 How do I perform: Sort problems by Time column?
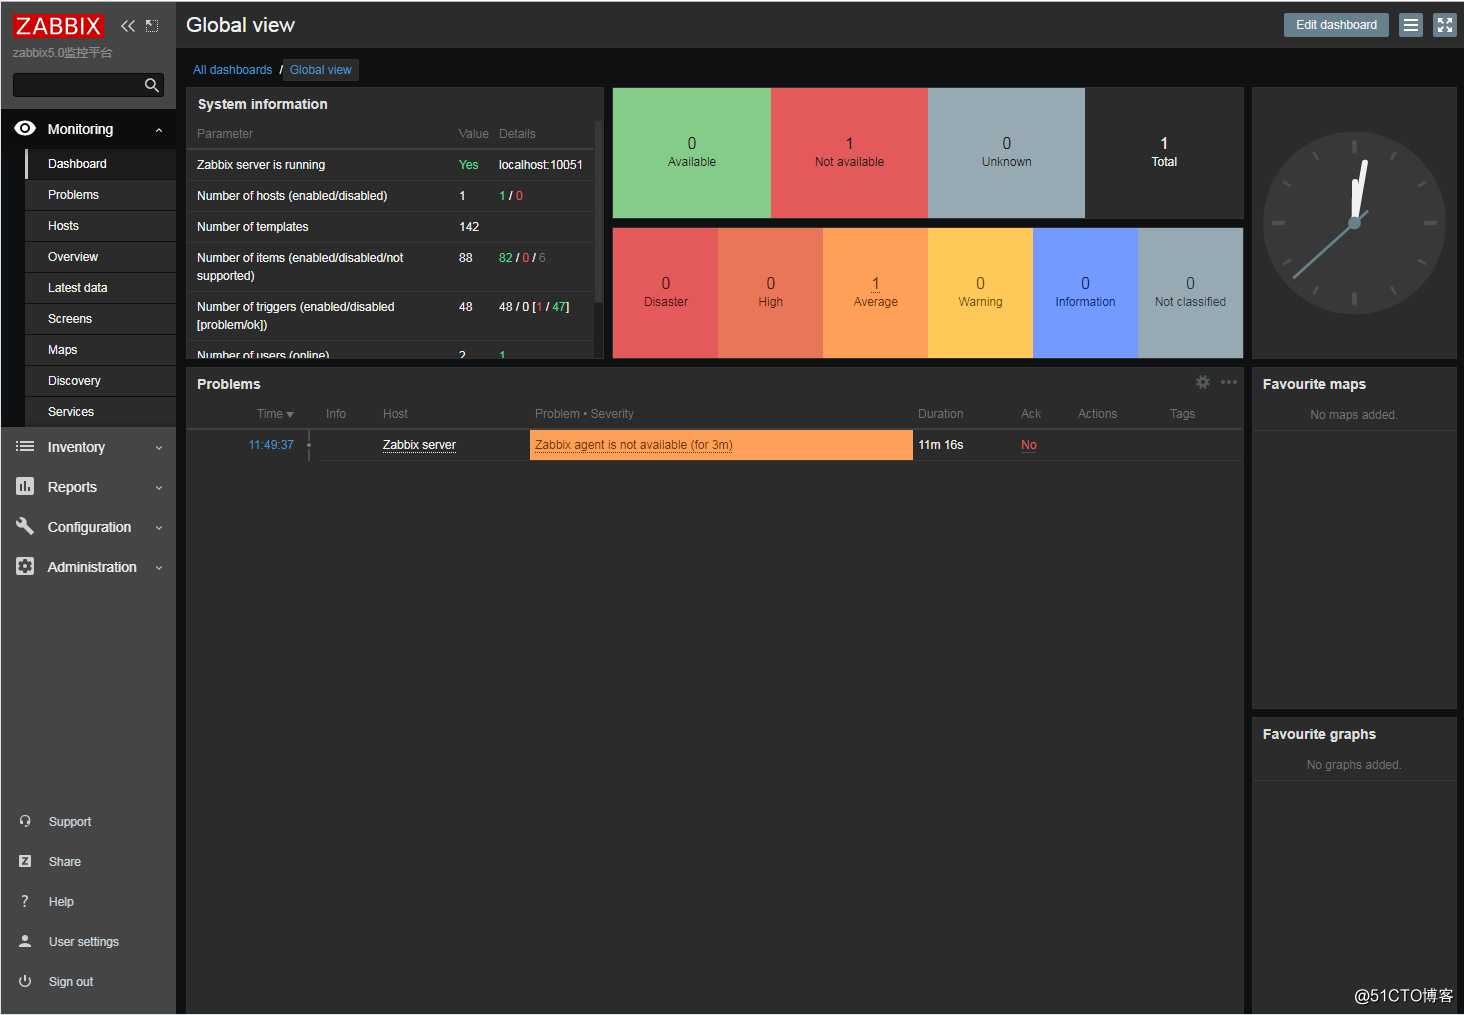tap(275, 414)
